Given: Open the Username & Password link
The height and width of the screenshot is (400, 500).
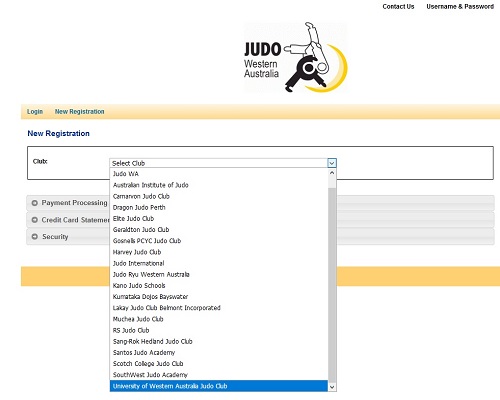Looking at the screenshot, I should (x=460, y=6).
